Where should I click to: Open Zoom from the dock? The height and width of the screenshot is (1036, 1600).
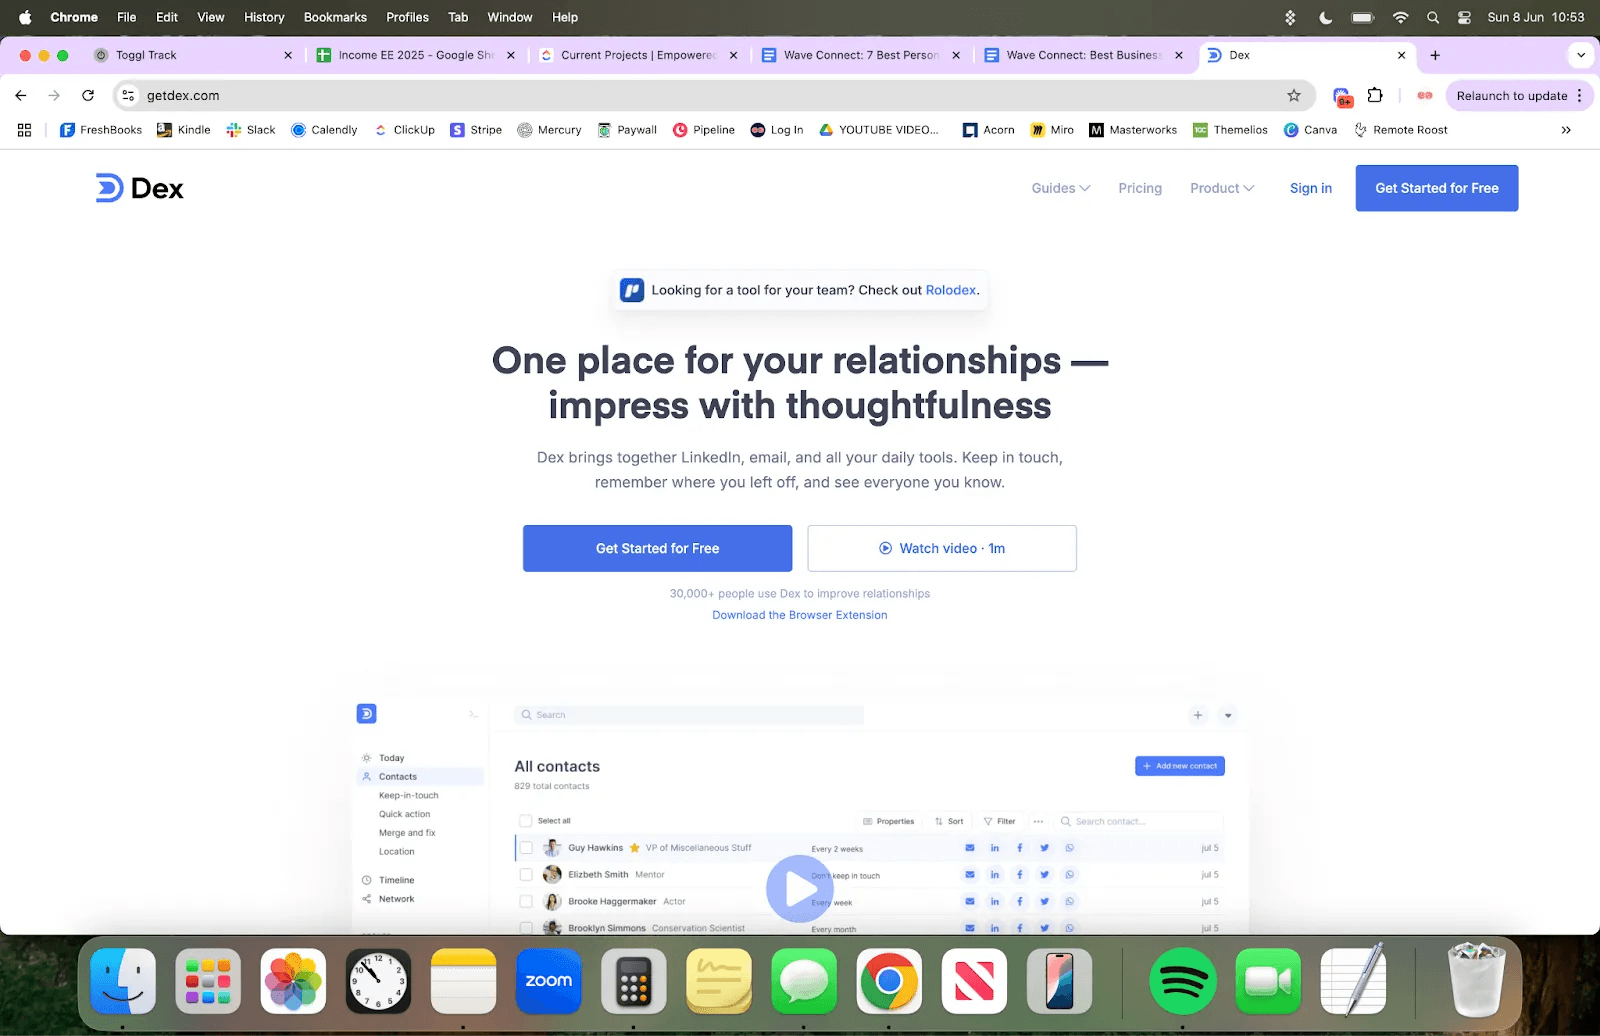pos(549,981)
